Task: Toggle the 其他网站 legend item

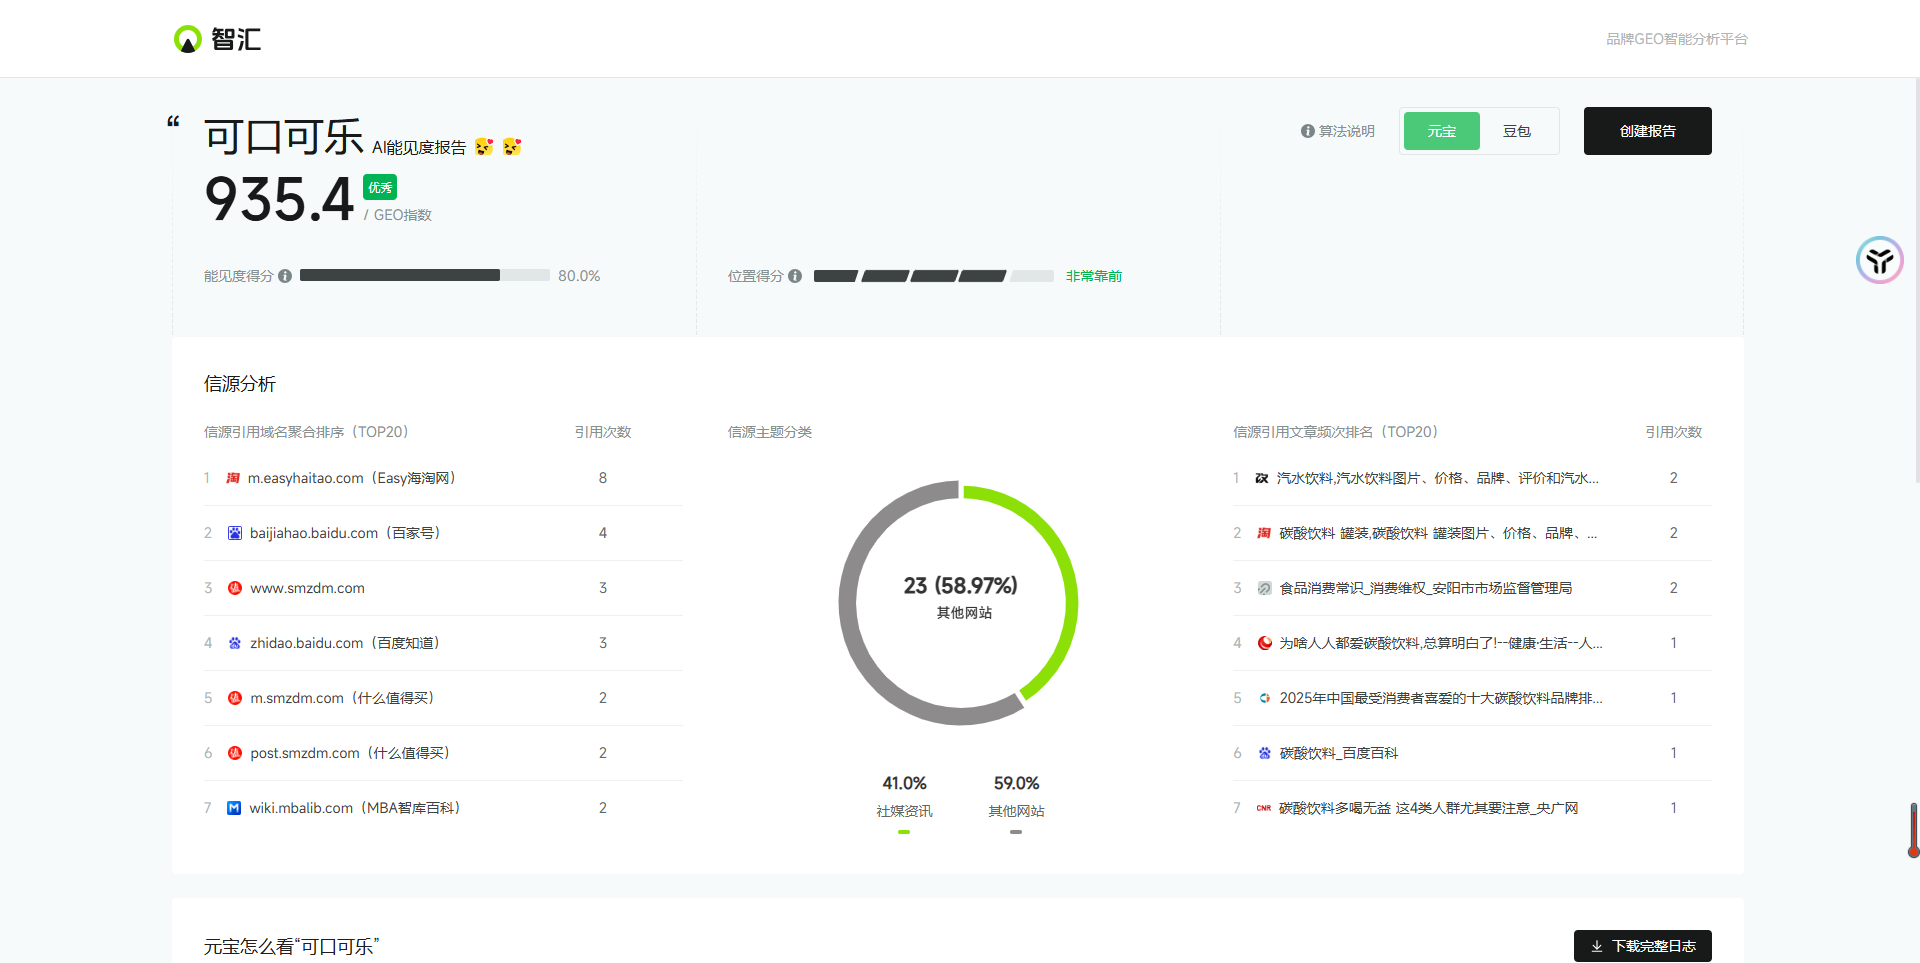Action: [x=1016, y=811]
